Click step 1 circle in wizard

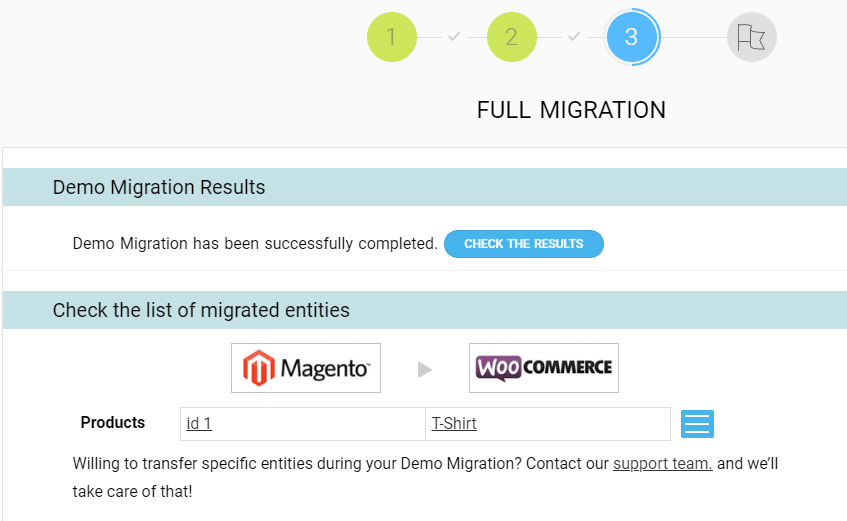pos(391,37)
